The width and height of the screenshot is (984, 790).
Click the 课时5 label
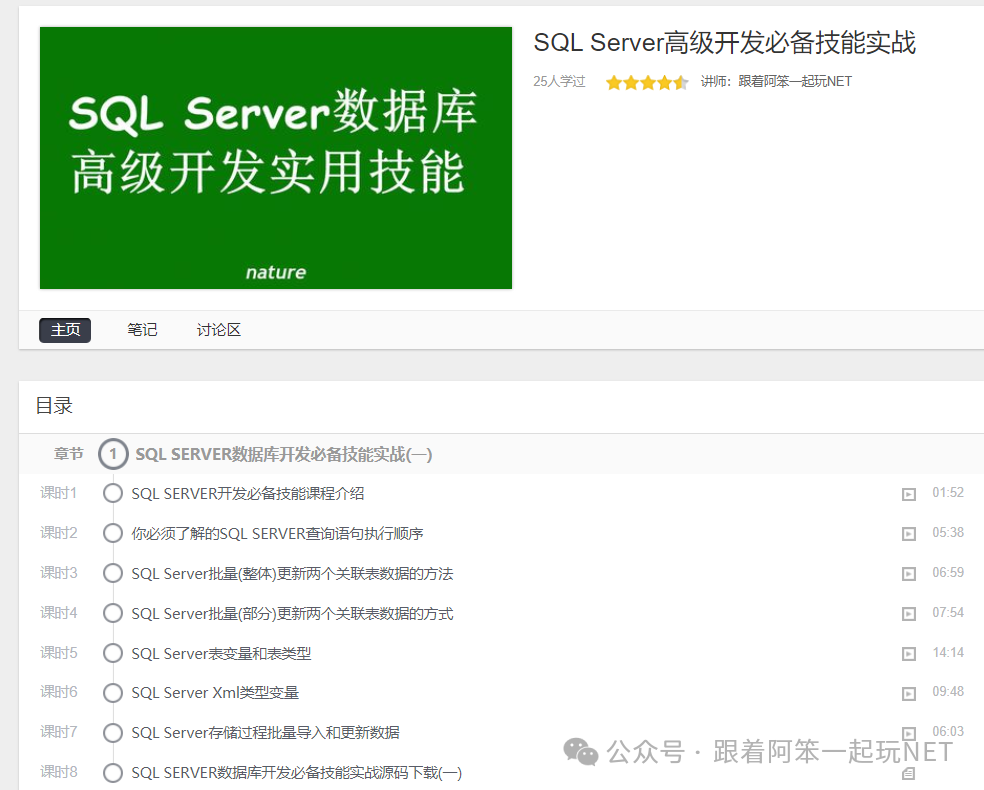59,653
